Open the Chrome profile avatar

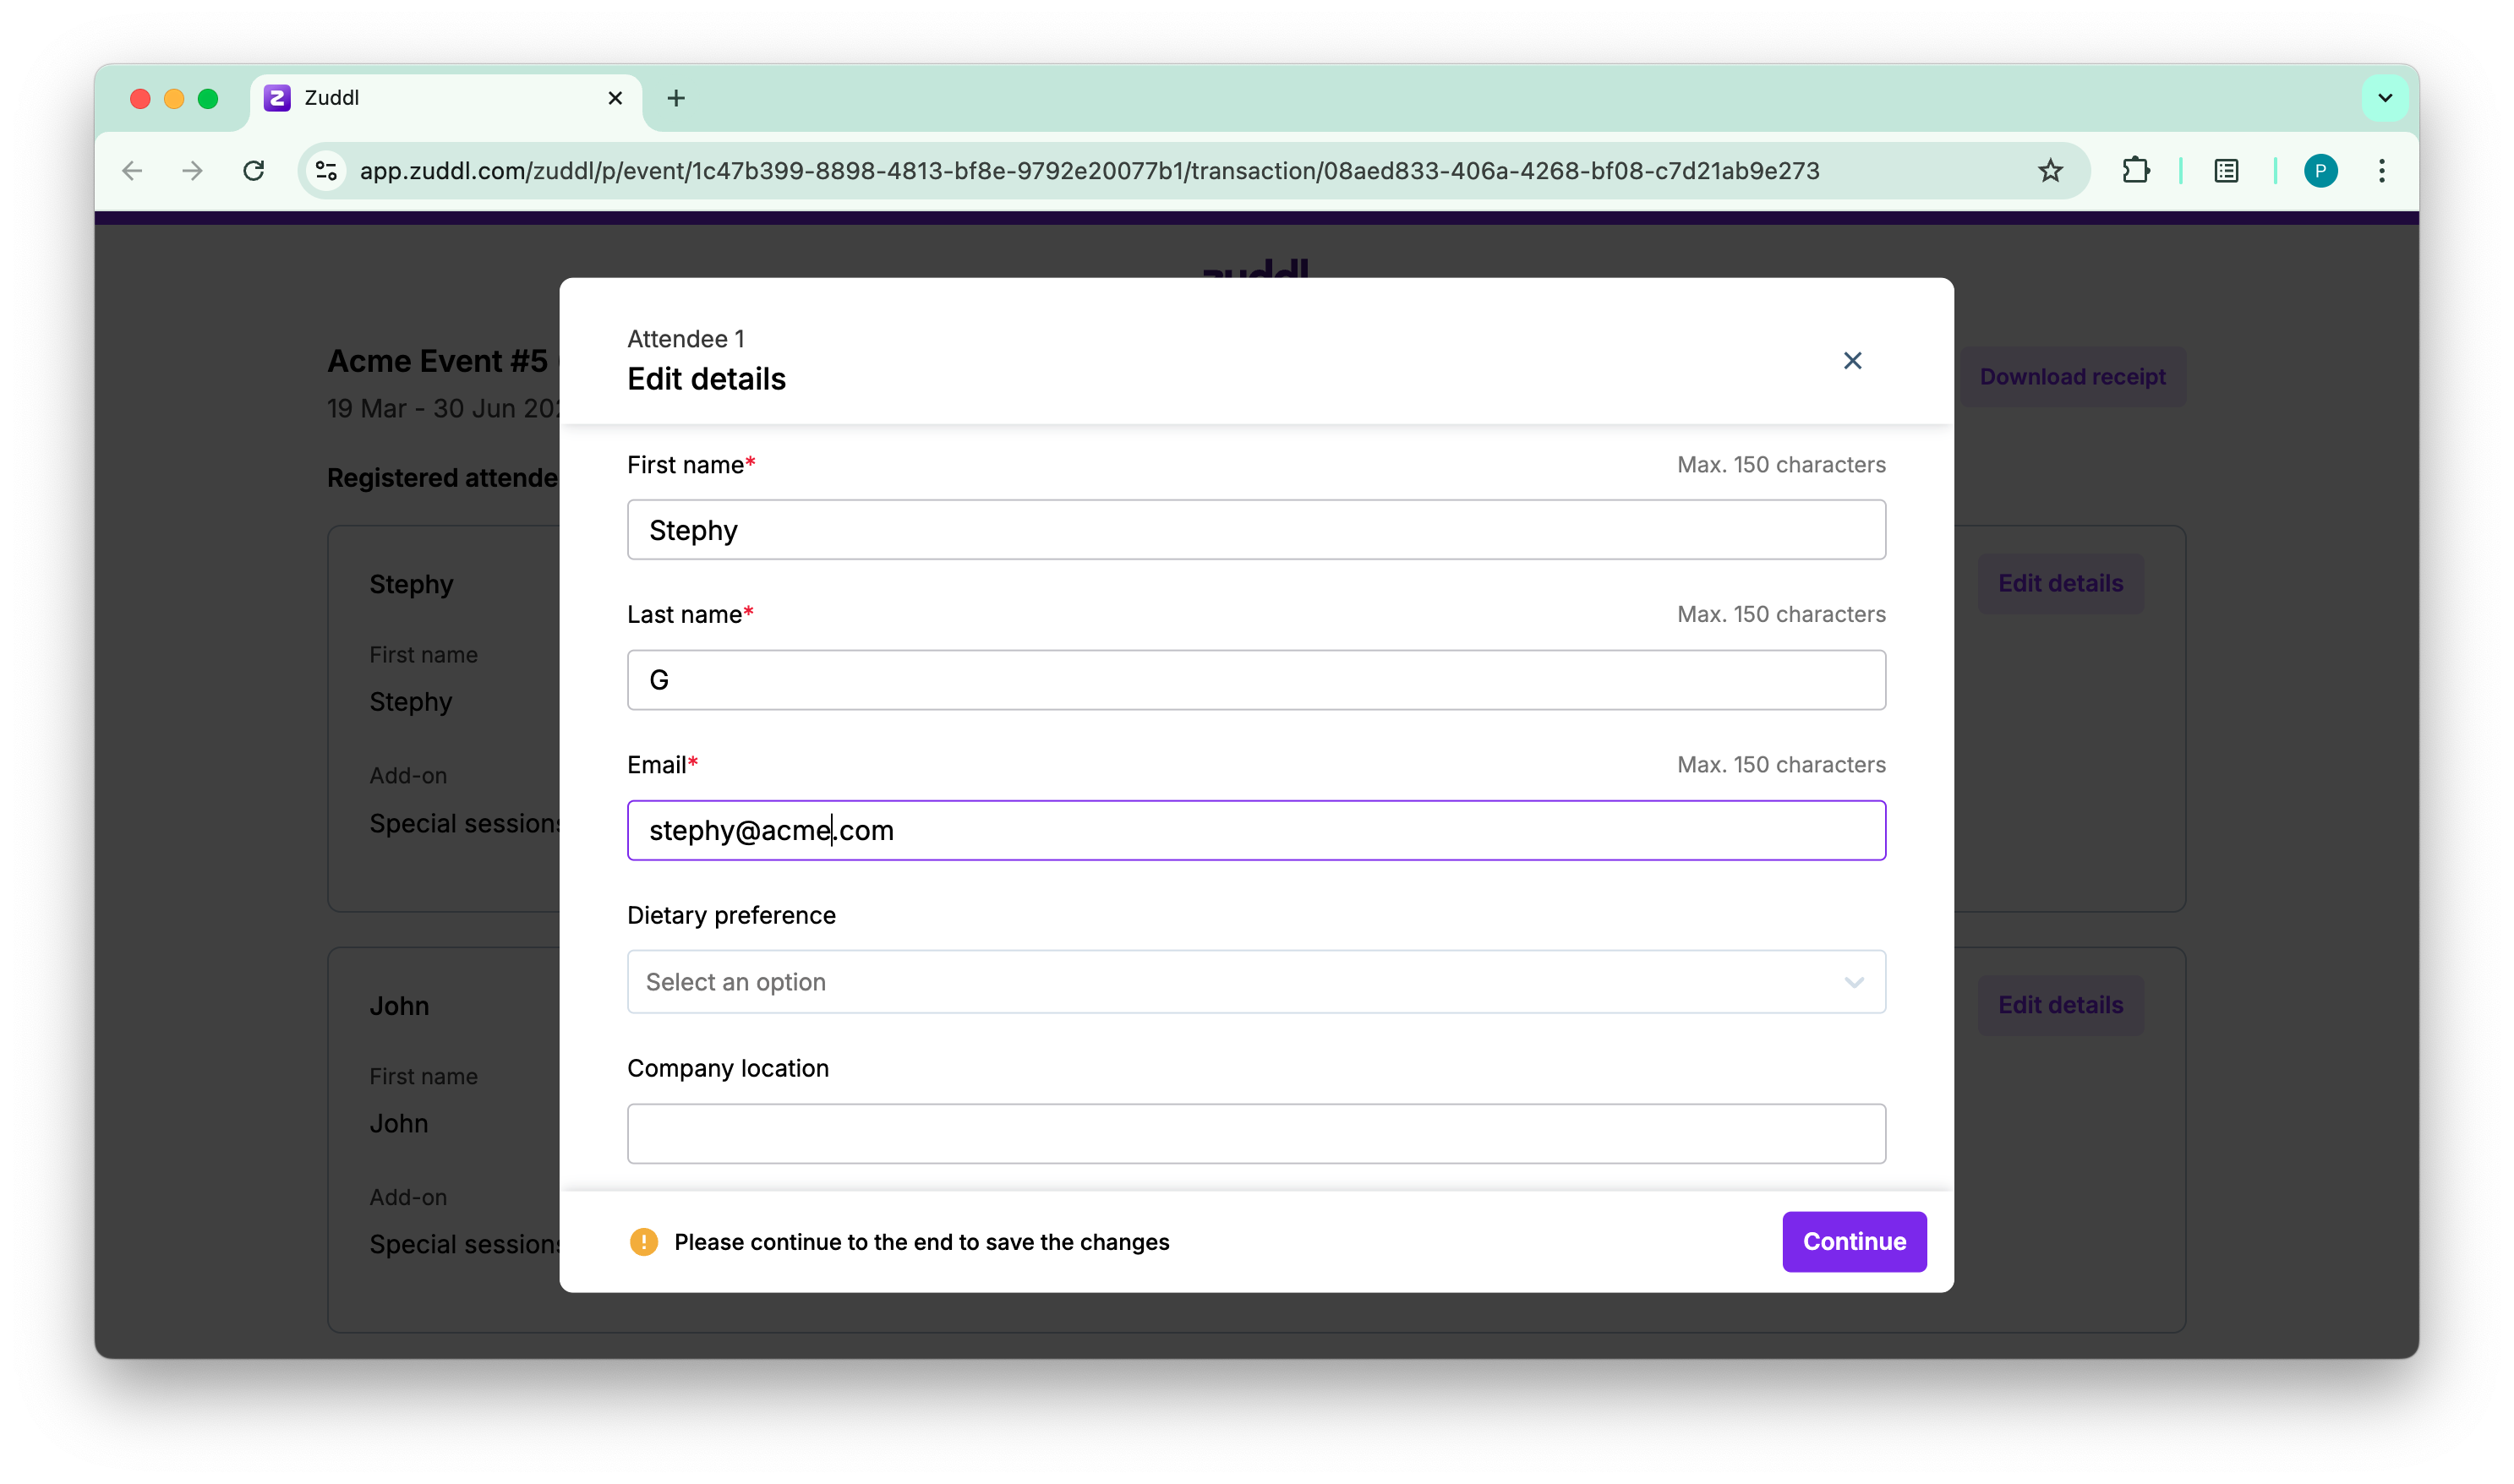2320,171
